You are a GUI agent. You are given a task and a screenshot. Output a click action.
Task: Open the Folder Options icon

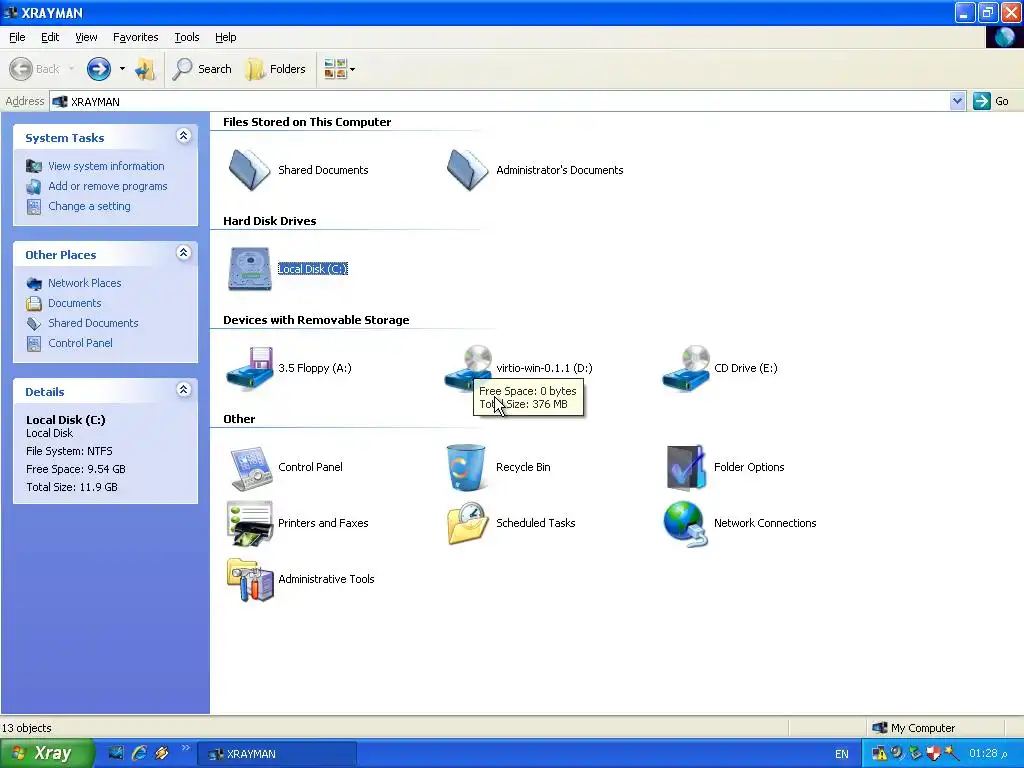pos(686,468)
